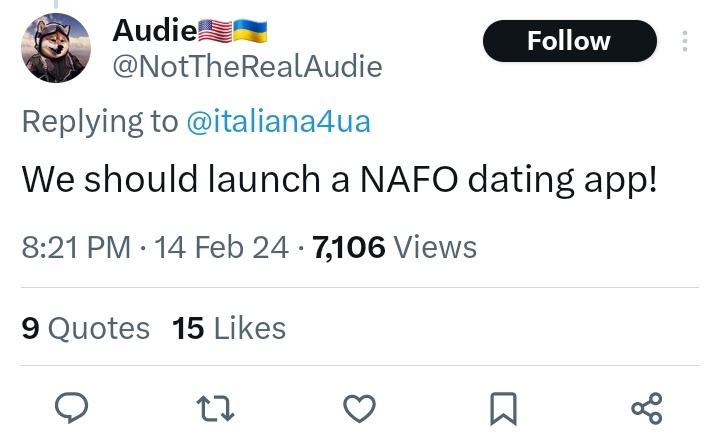
Task: Like the tweet with the heart icon
Action: 360,407
